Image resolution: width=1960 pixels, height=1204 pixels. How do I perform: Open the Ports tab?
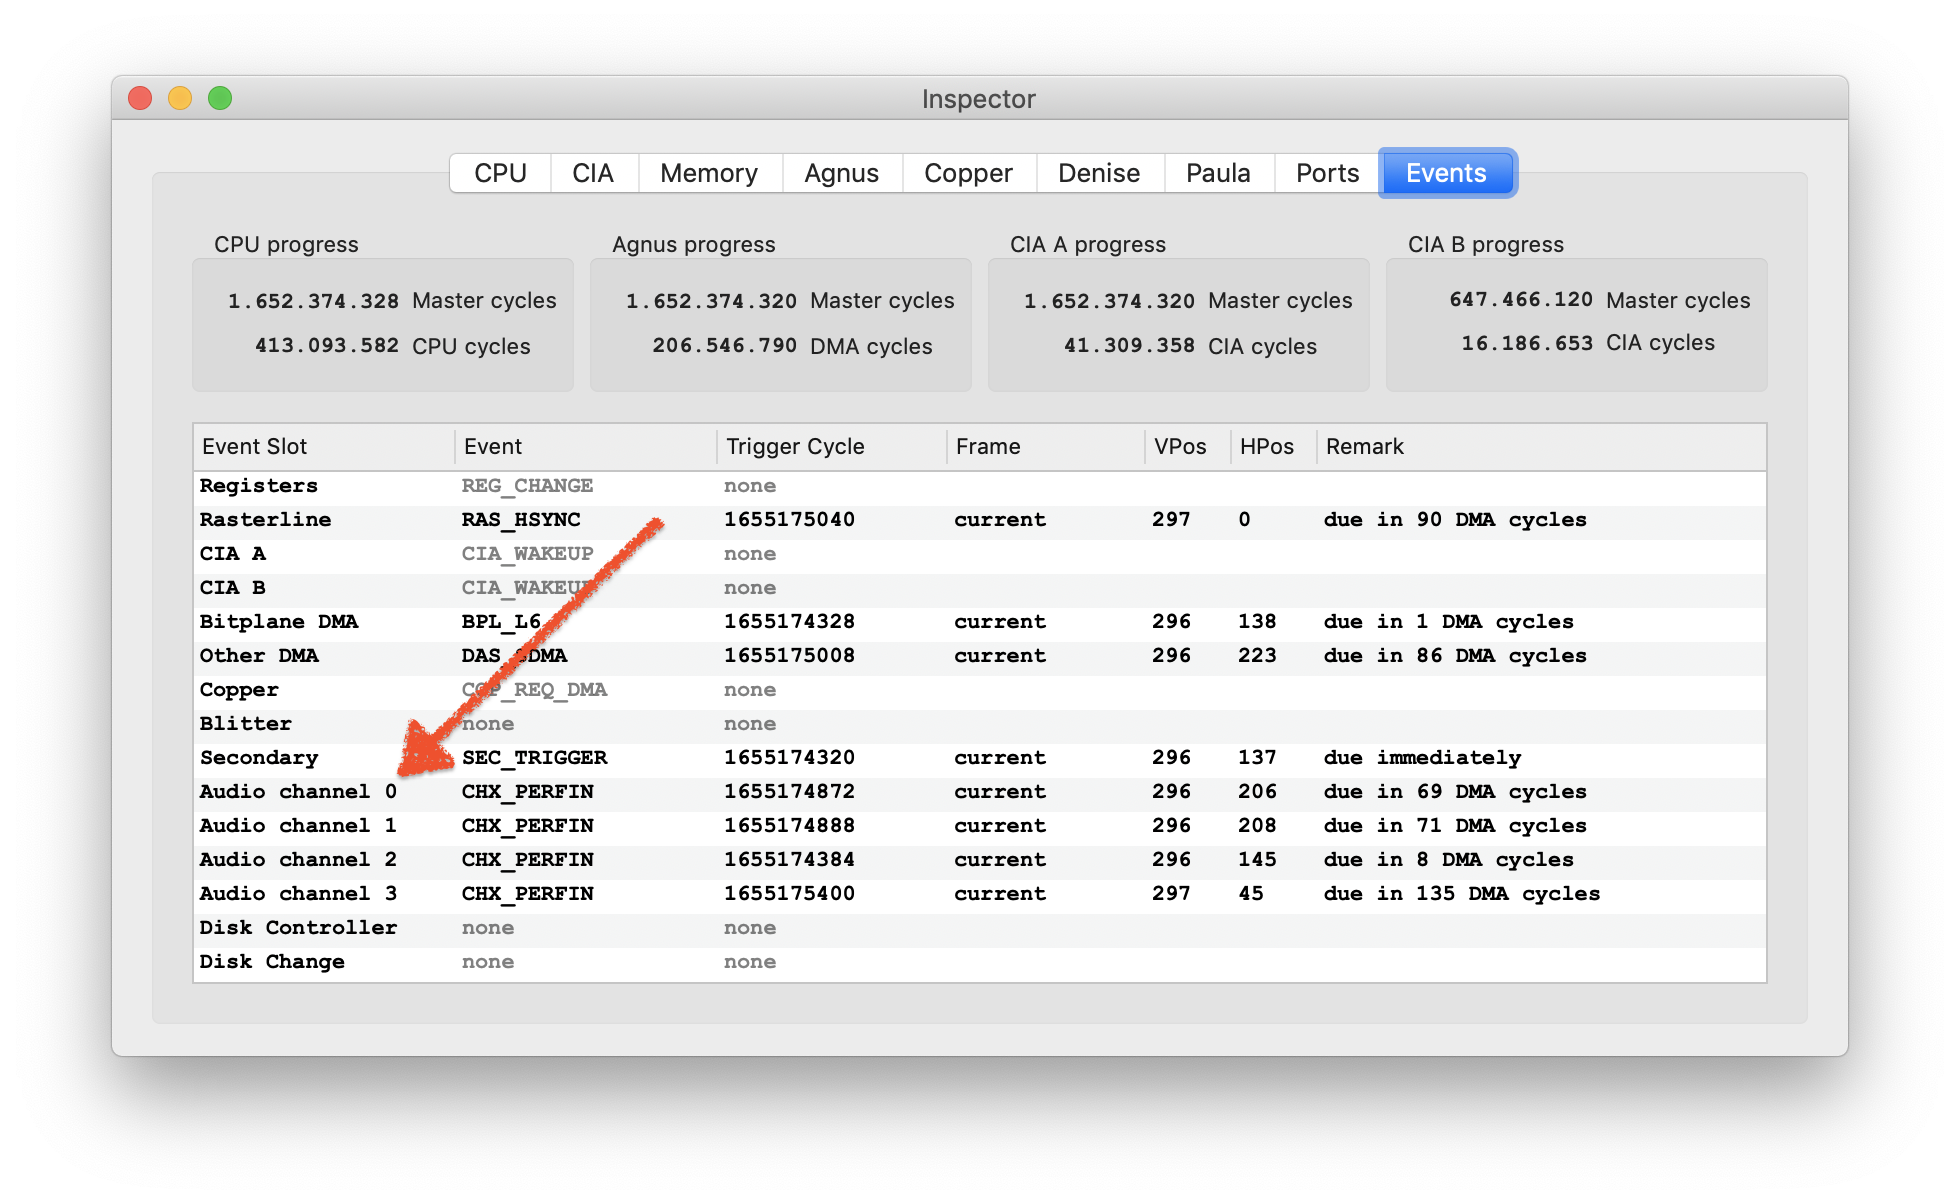1327,173
